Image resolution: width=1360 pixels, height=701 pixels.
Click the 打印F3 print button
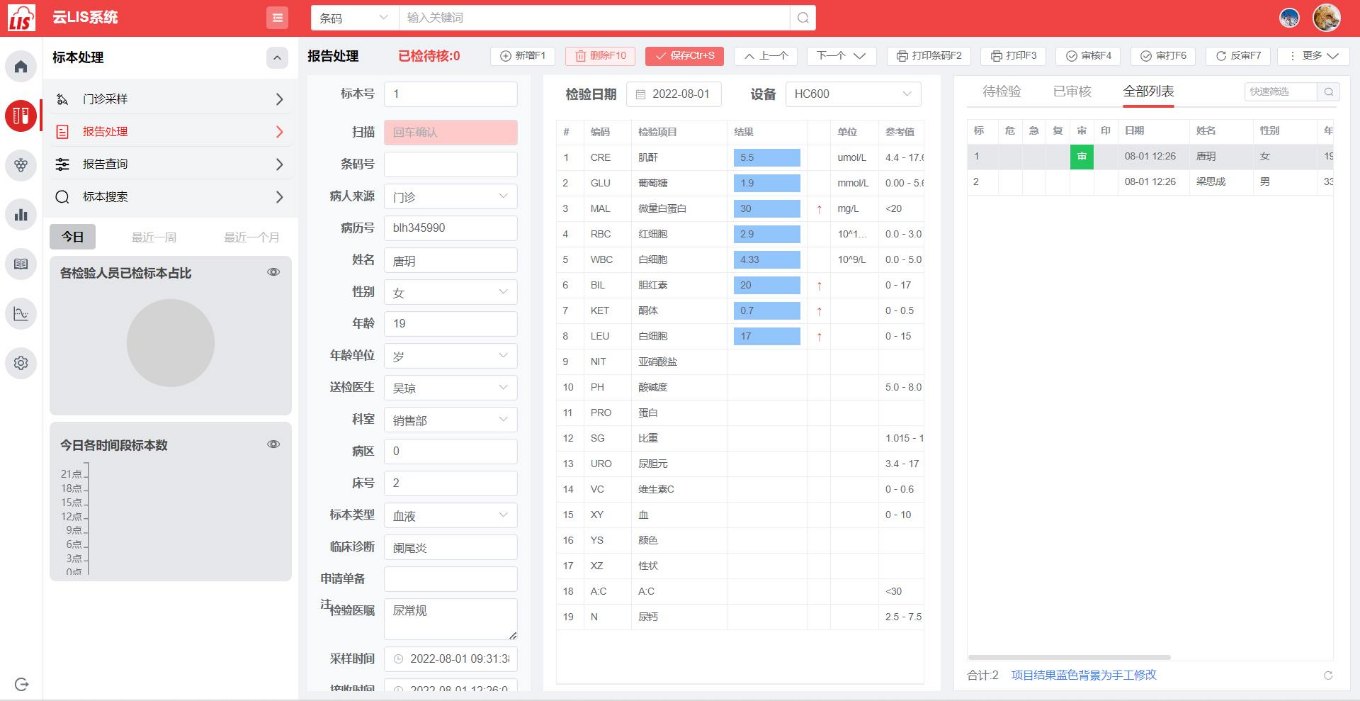click(x=1012, y=56)
